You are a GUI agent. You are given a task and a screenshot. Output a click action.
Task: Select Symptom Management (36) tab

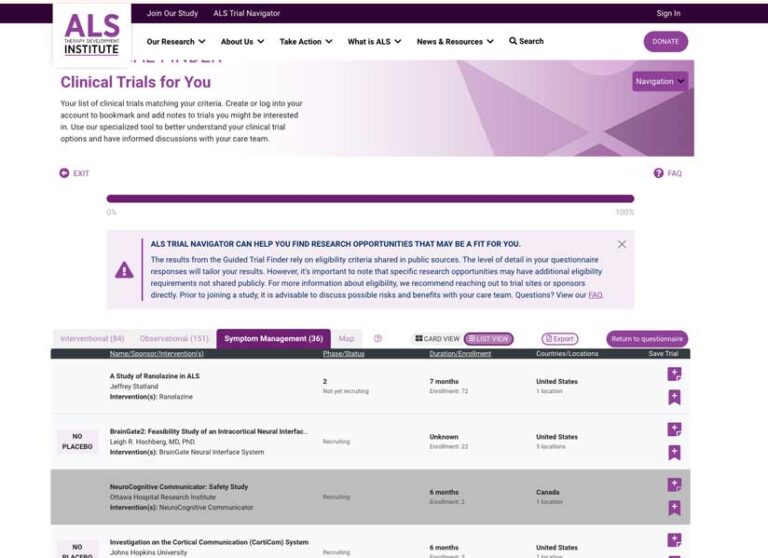pos(273,339)
